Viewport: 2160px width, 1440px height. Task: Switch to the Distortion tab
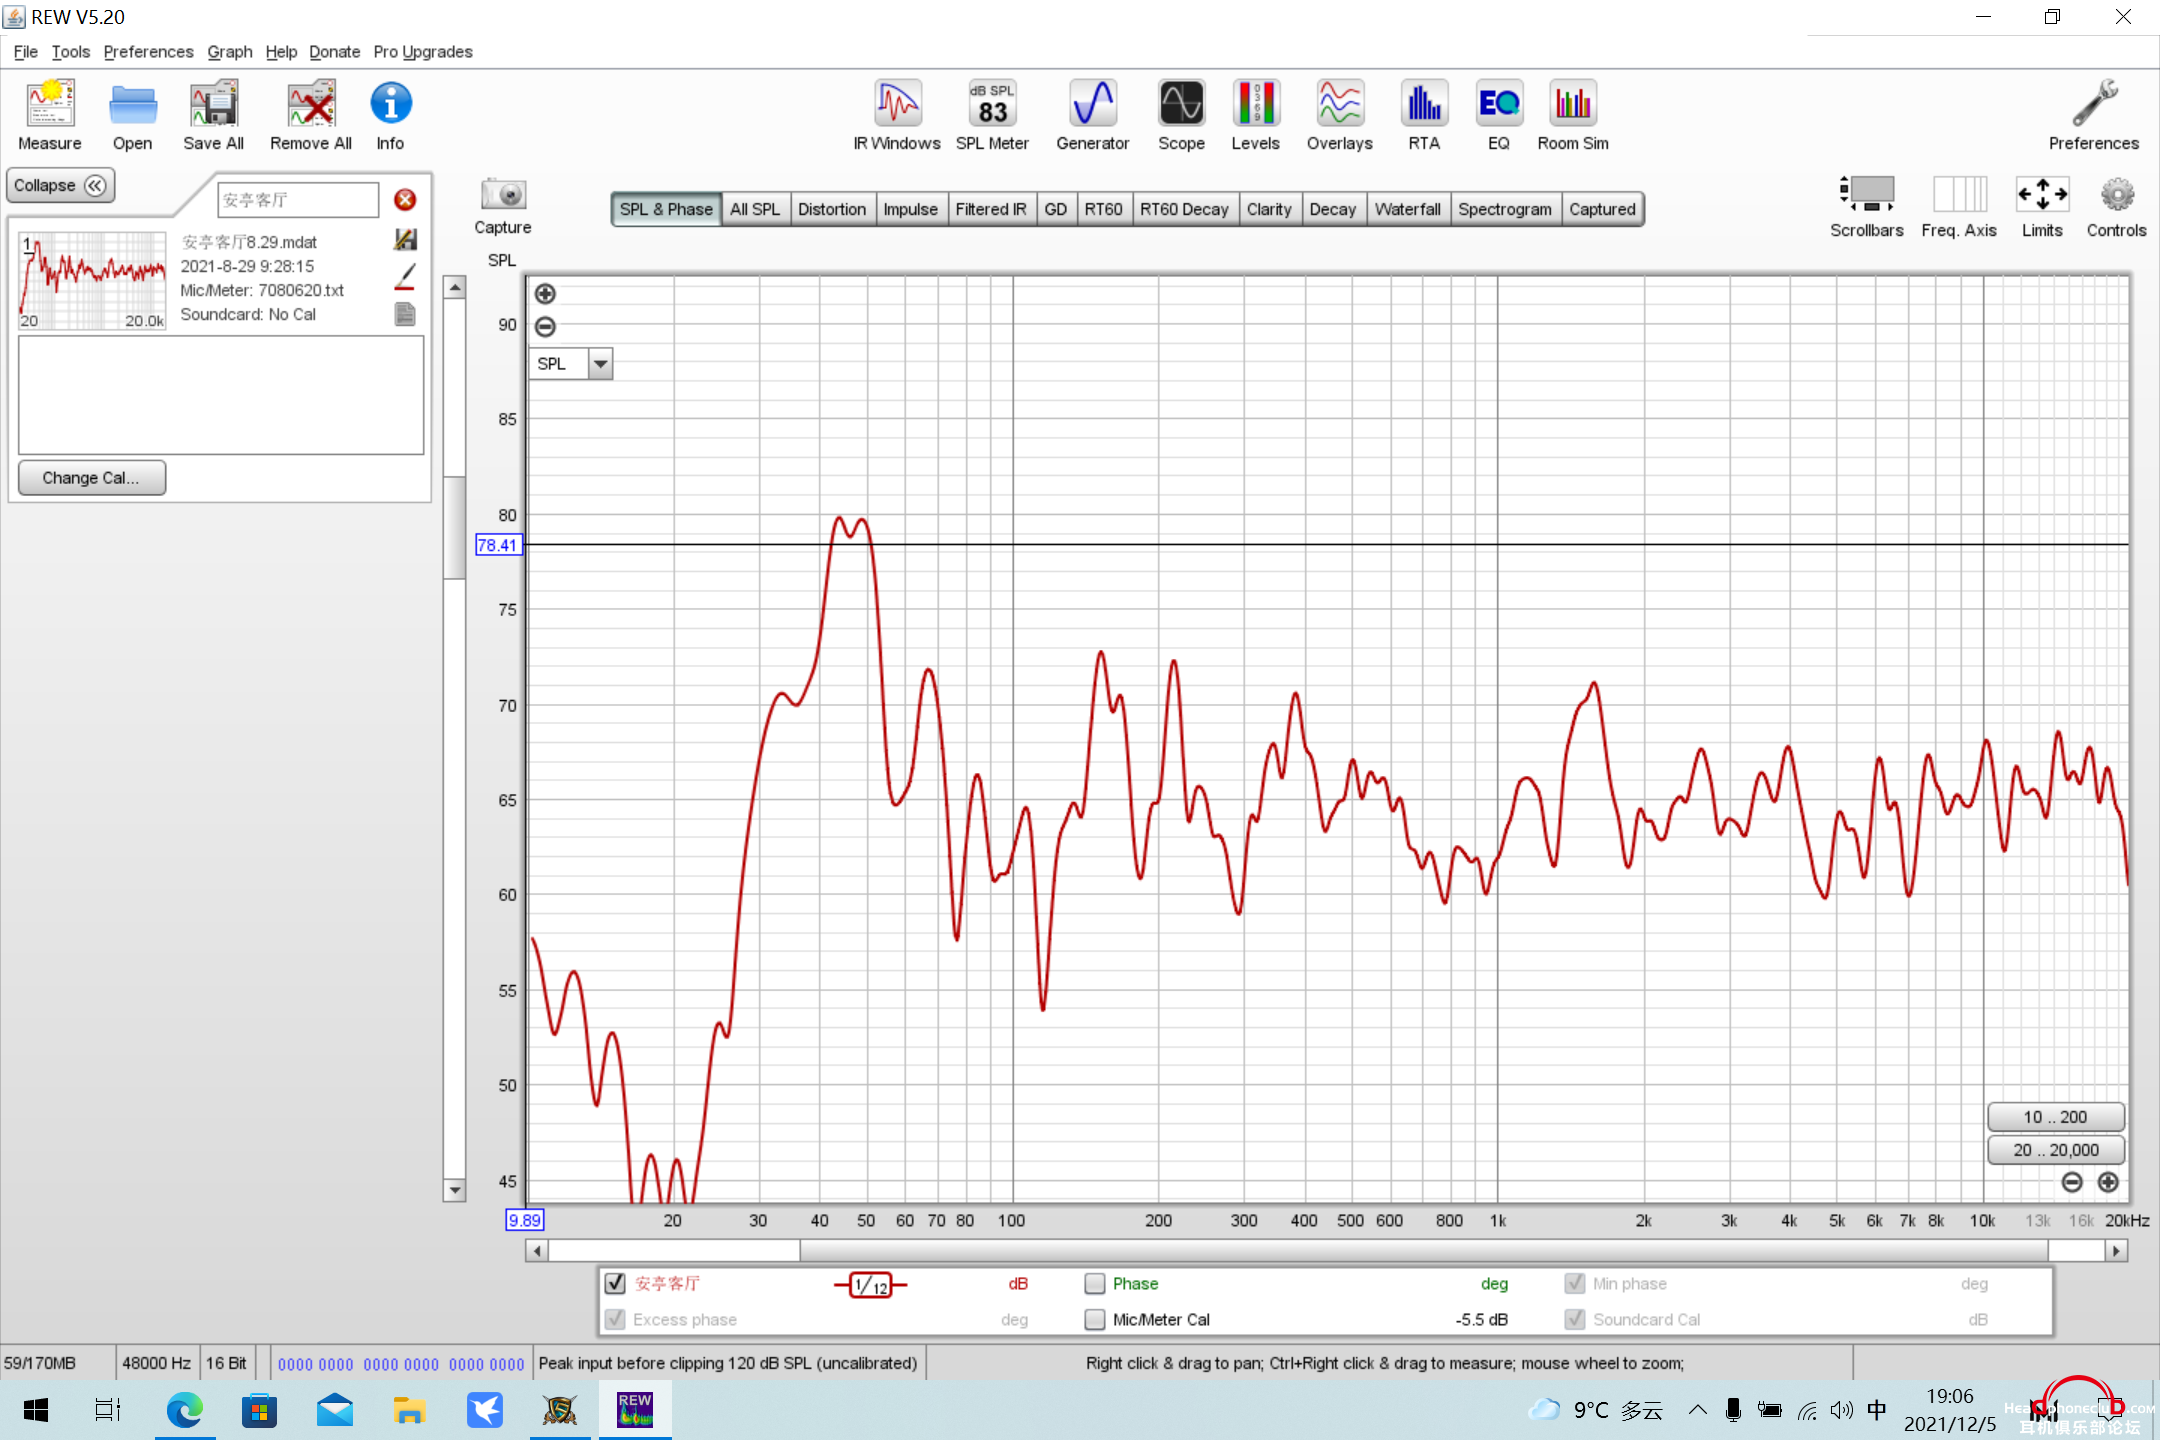click(832, 209)
